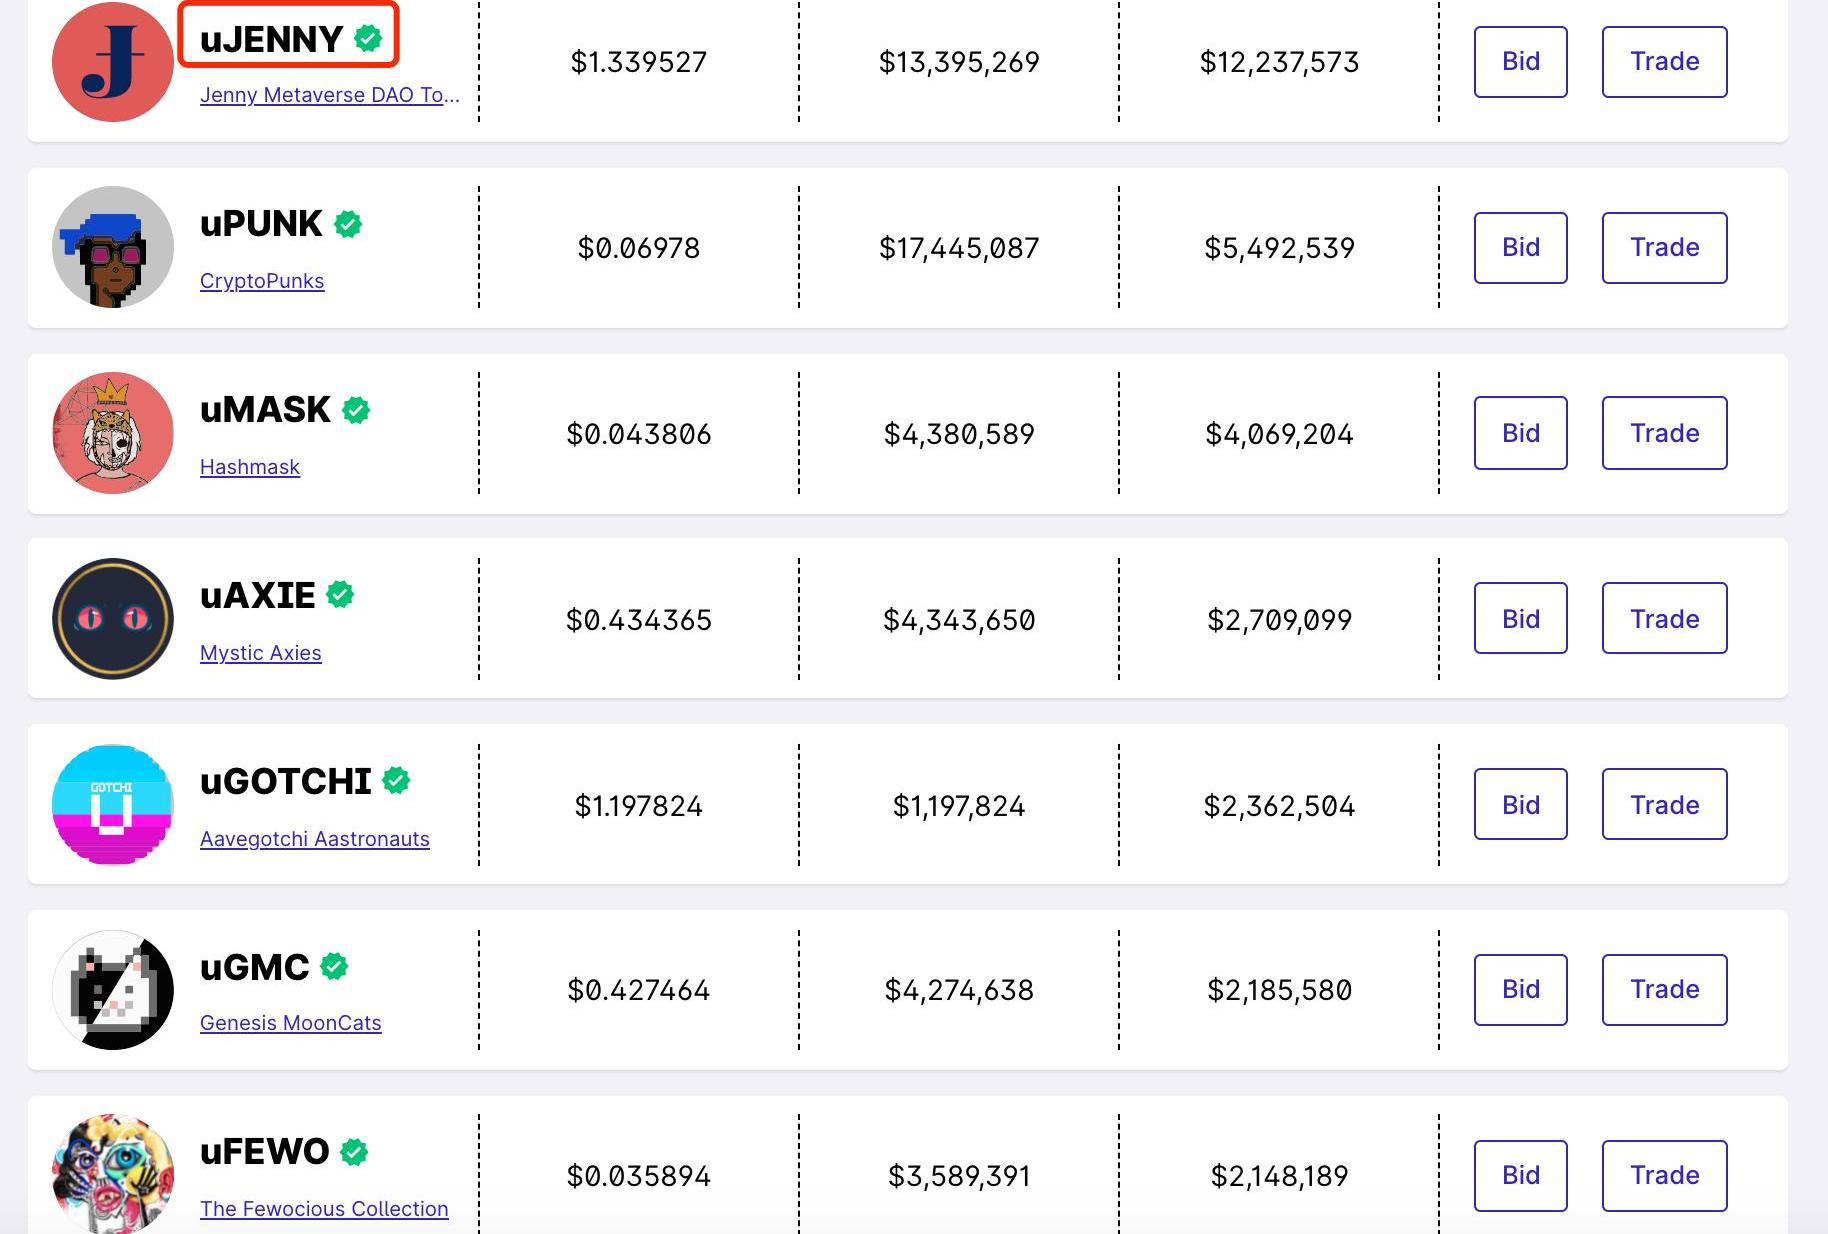Open the CryptoPunks collection link

(262, 281)
